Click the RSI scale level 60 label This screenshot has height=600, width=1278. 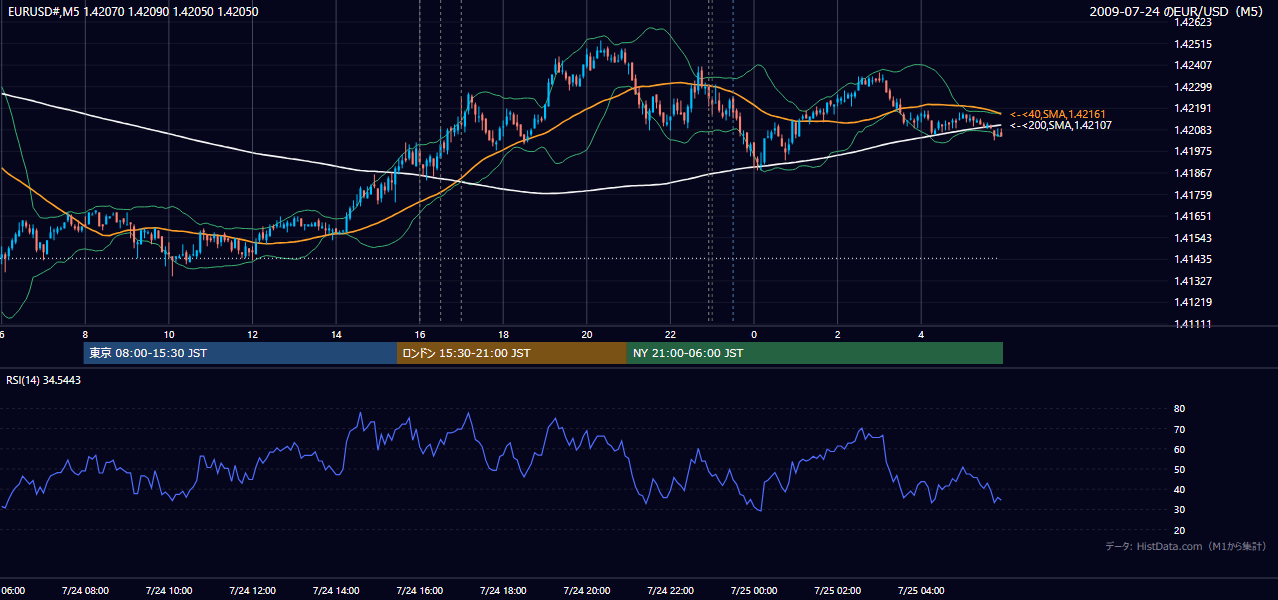click(x=1180, y=449)
